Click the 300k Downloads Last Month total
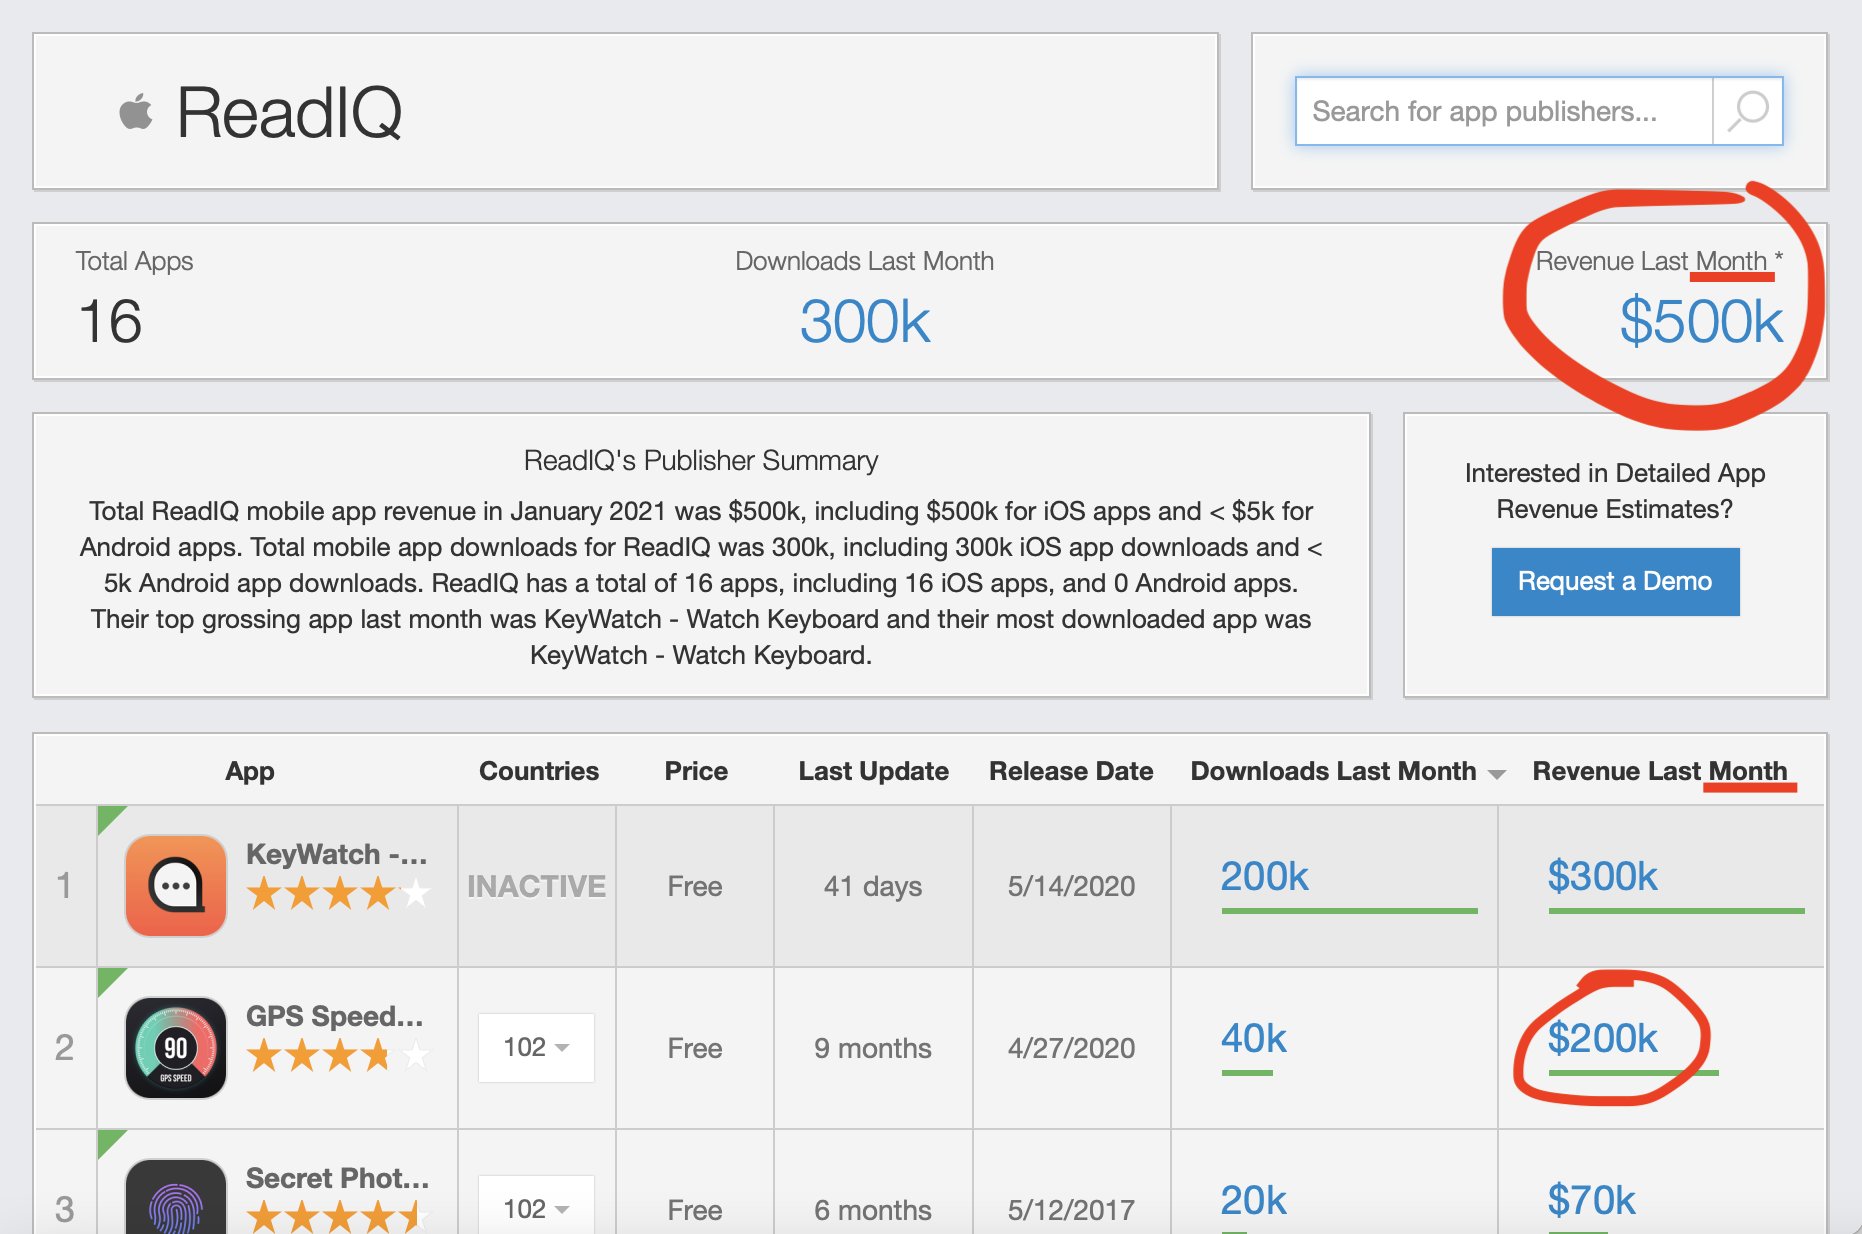 coord(865,322)
